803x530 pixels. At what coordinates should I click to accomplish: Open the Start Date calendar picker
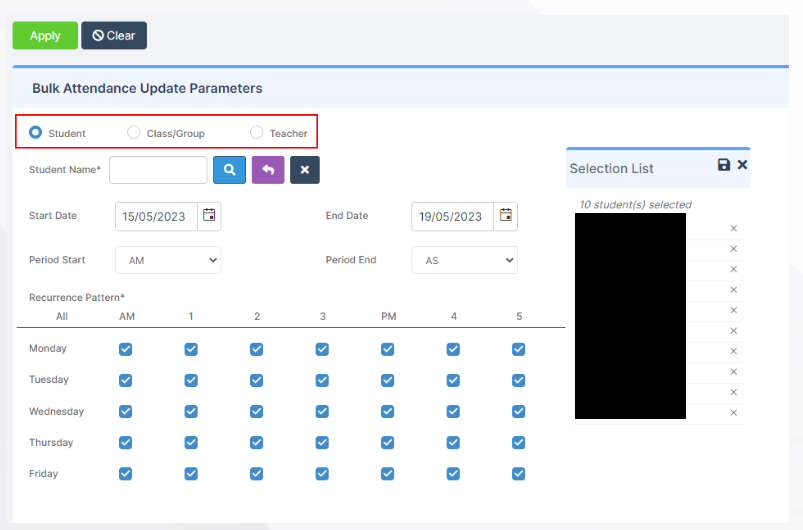tap(209, 216)
